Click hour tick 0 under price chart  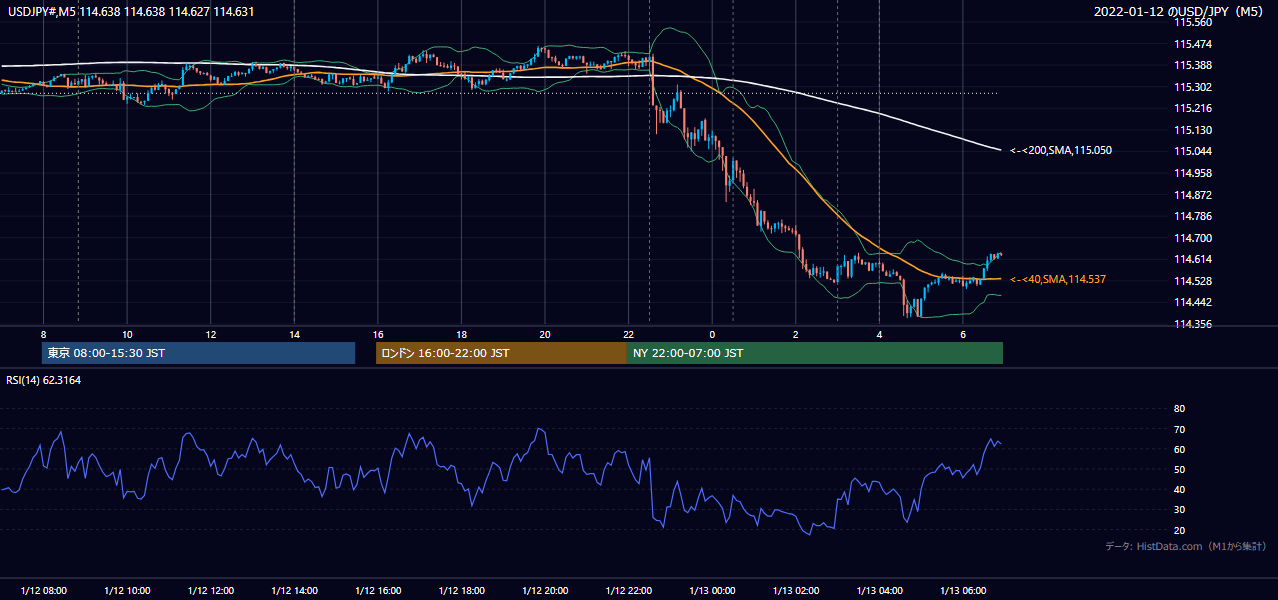[712, 334]
